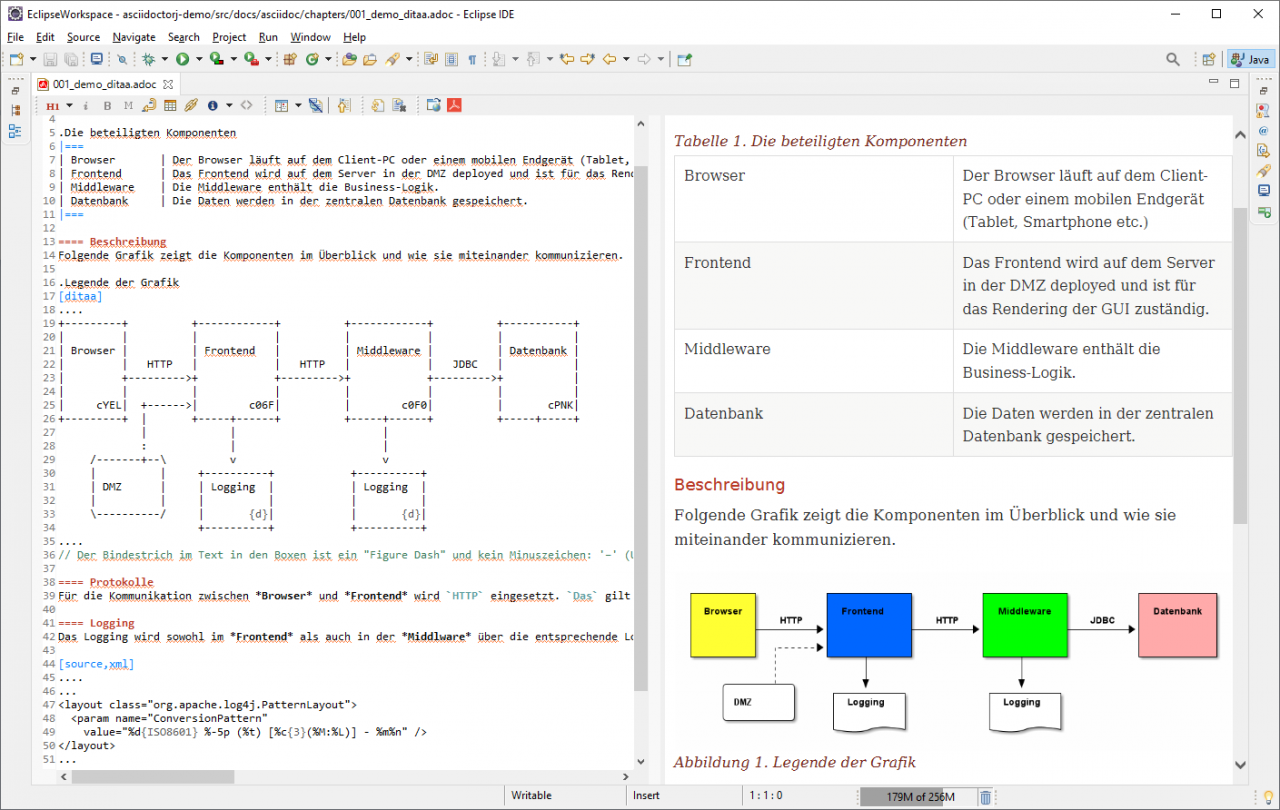The height and width of the screenshot is (810, 1280).
Task: Open preview in external browser icon
Action: (434, 105)
